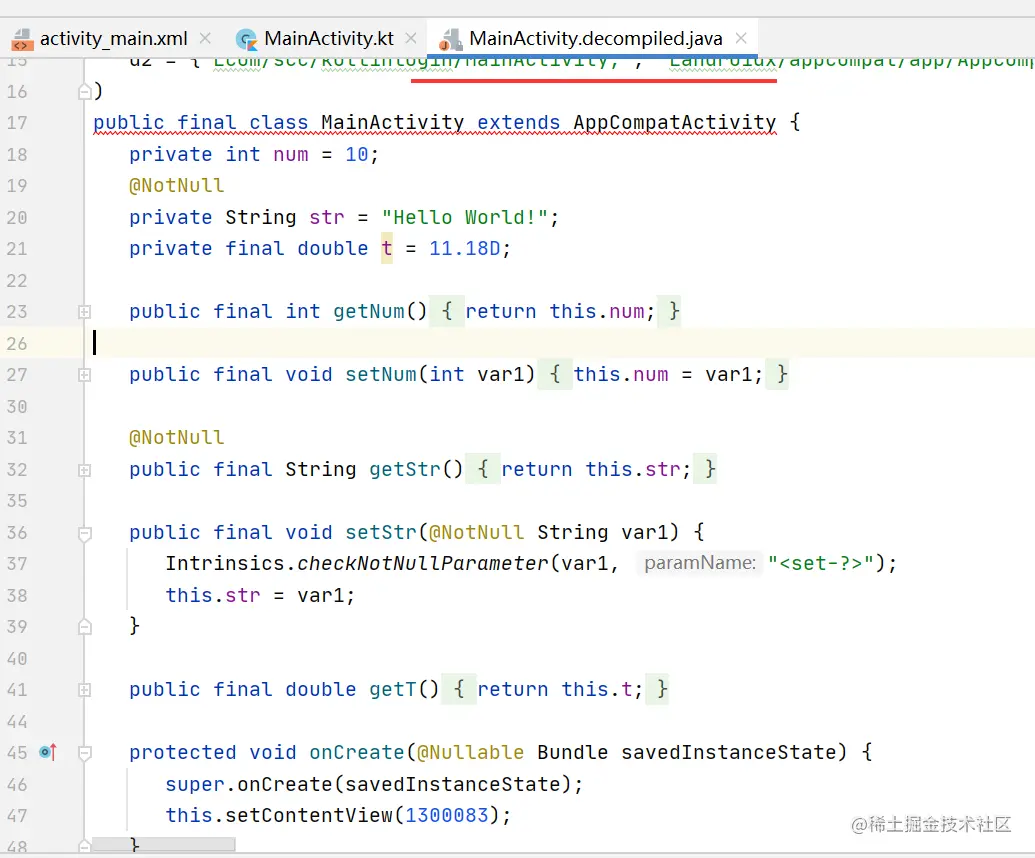Expand the folded getT() method
This screenshot has width=1035, height=858.
pyautogui.click(x=84, y=690)
